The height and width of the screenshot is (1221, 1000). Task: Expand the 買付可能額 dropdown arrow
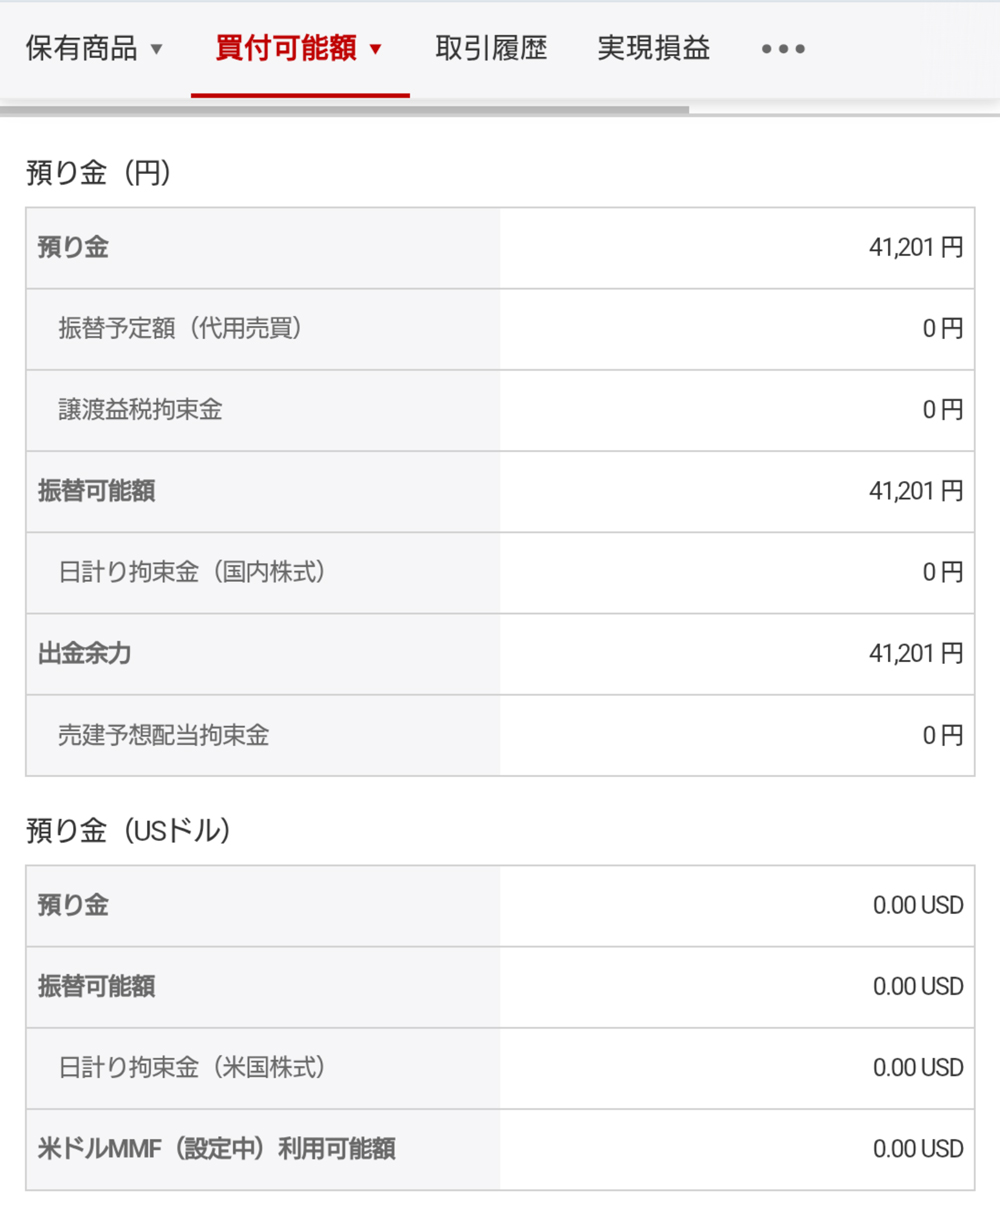[376, 49]
